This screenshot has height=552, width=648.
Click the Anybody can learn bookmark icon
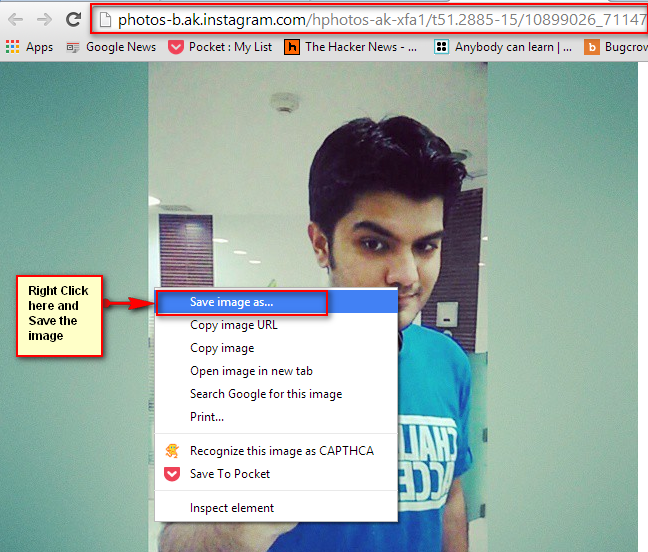(441, 47)
